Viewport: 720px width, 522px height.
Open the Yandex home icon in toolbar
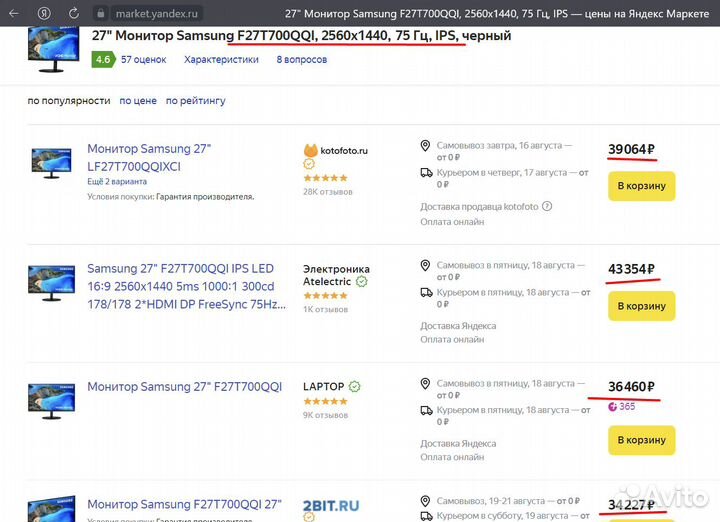(45, 14)
